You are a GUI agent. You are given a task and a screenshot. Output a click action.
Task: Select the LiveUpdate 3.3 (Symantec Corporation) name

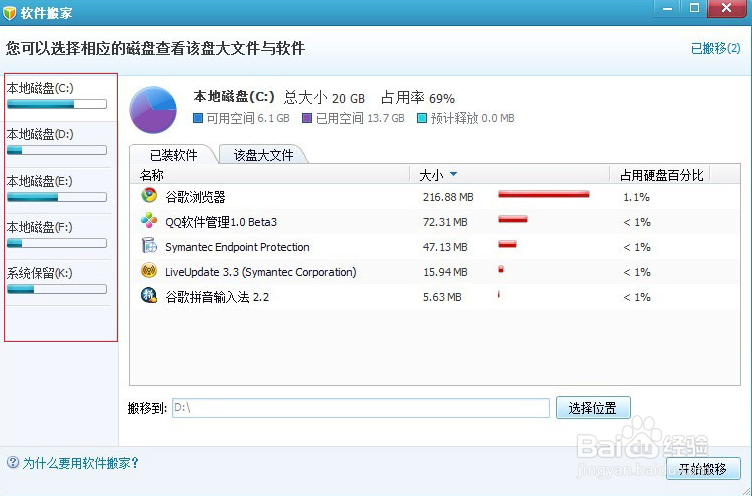[x=260, y=272]
